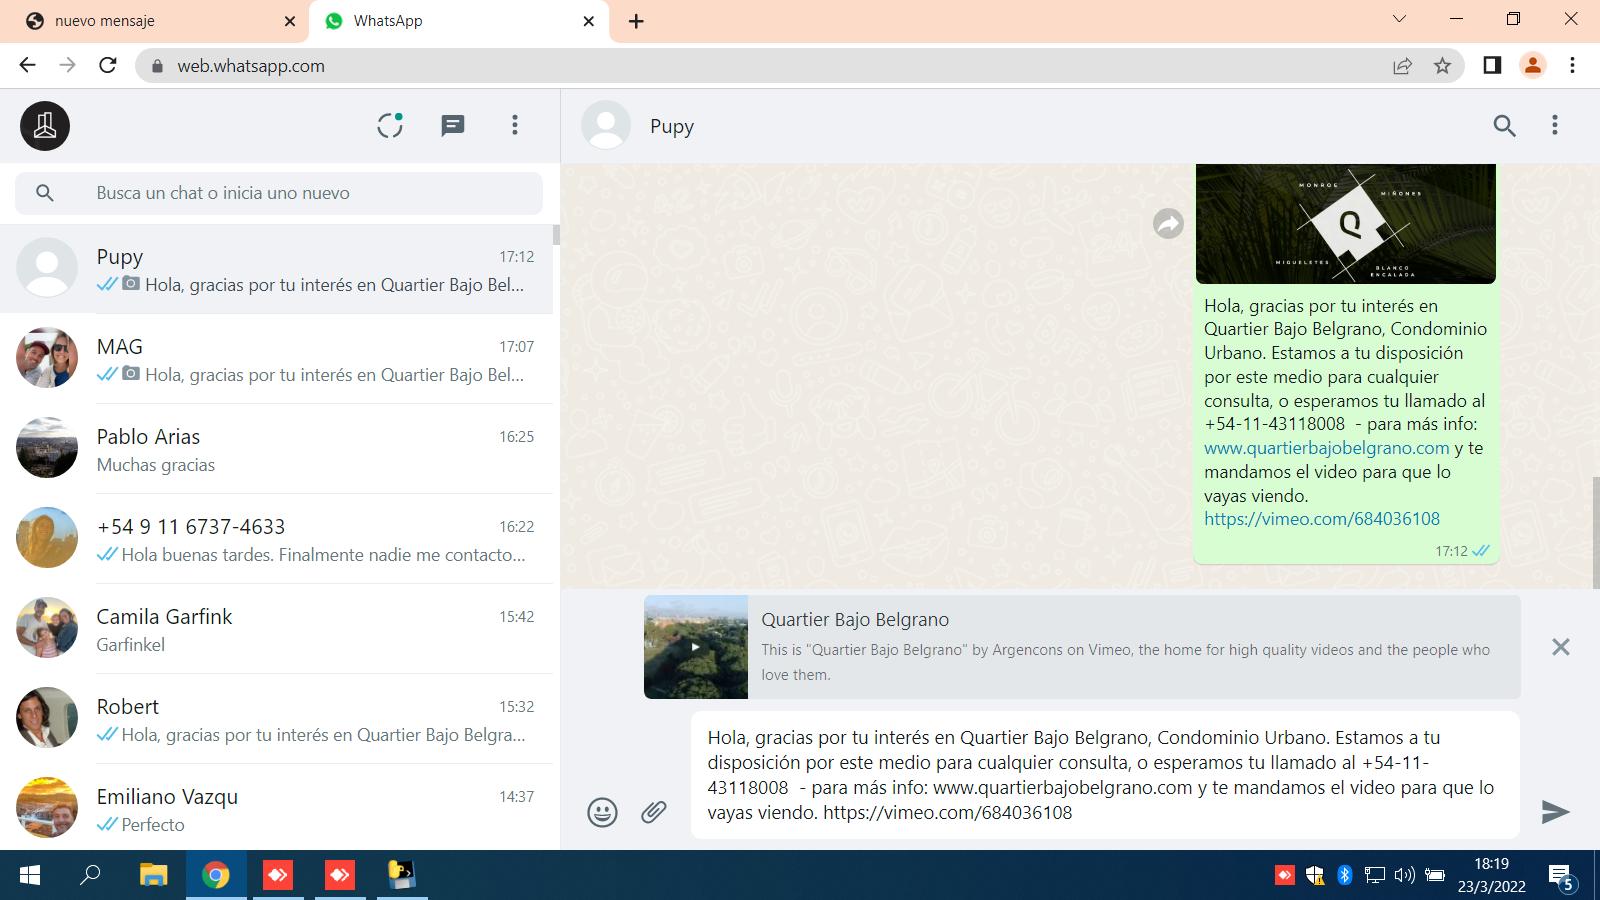Open the Windows notification center

pos(1562,878)
